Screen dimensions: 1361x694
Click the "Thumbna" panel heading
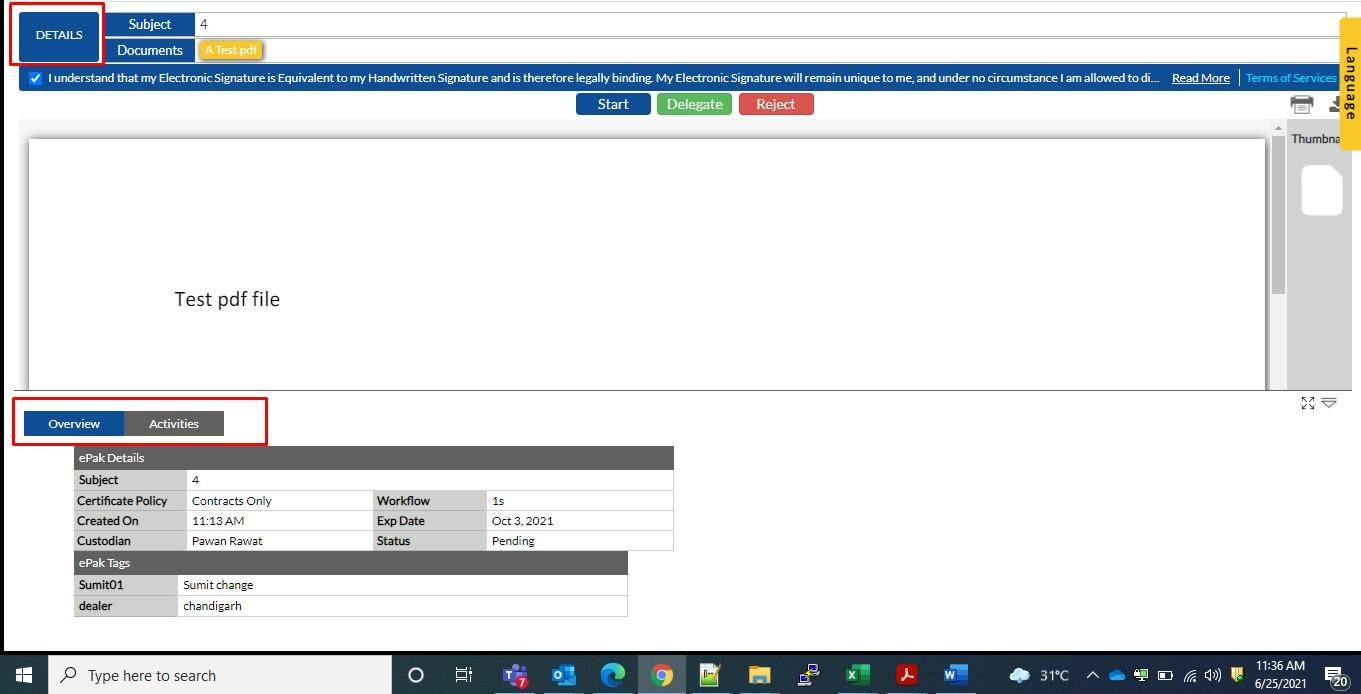pyautogui.click(x=1315, y=139)
